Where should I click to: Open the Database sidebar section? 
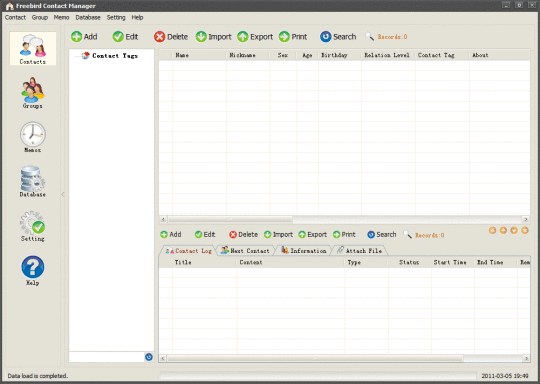pos(32,181)
